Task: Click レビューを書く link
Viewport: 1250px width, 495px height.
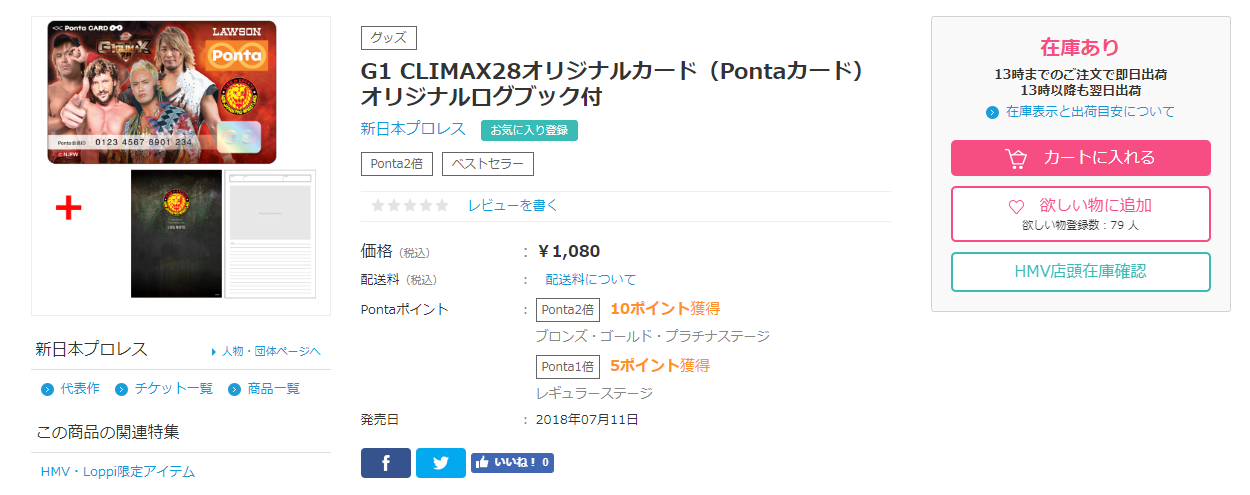Action: [513, 205]
